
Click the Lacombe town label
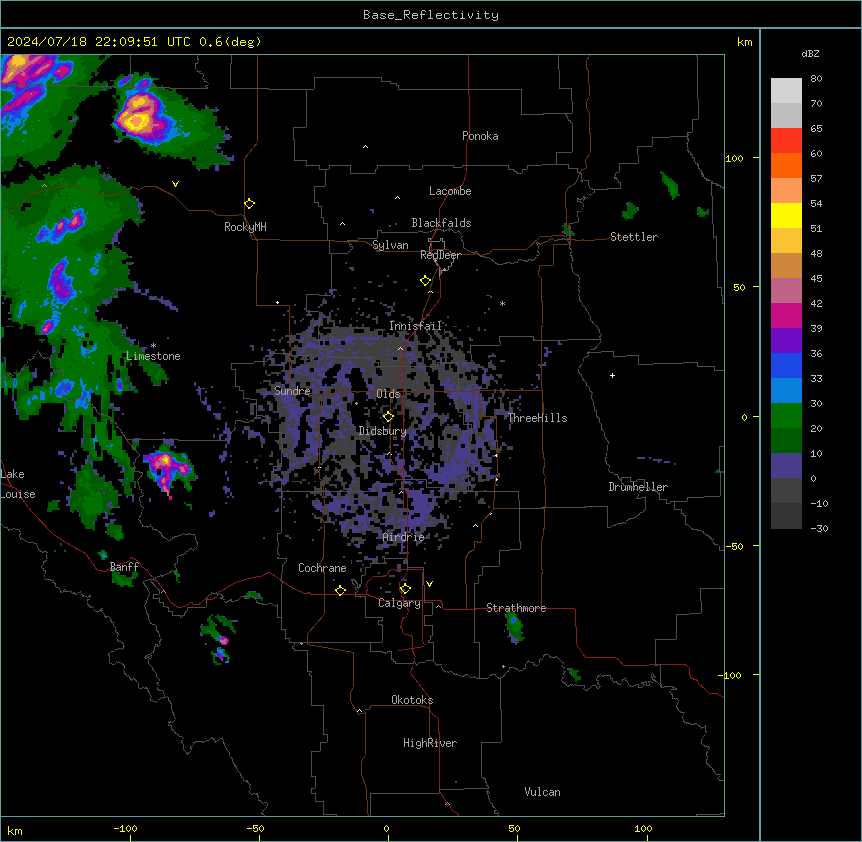[450, 191]
